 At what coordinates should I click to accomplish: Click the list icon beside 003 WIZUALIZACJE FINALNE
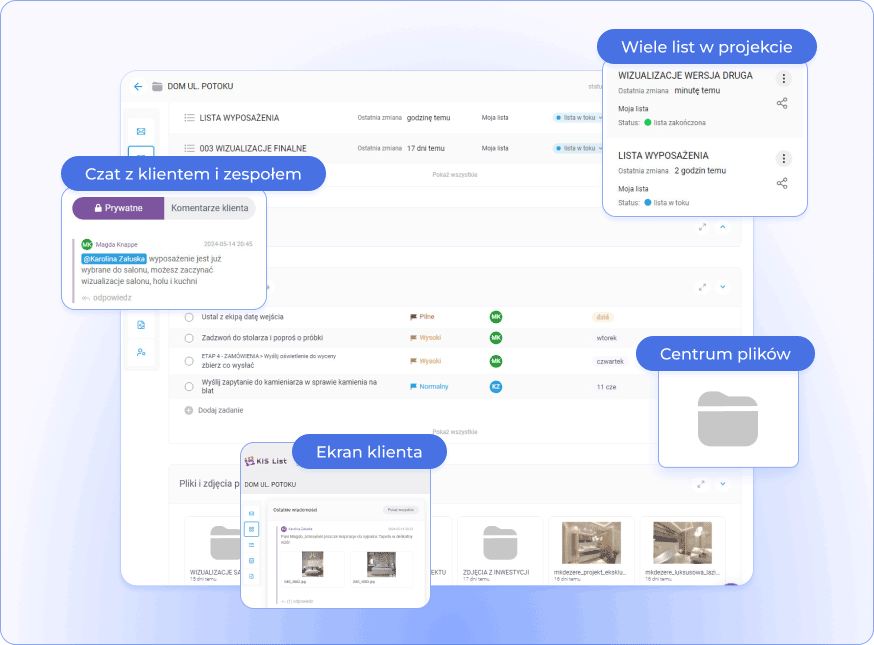click(190, 148)
